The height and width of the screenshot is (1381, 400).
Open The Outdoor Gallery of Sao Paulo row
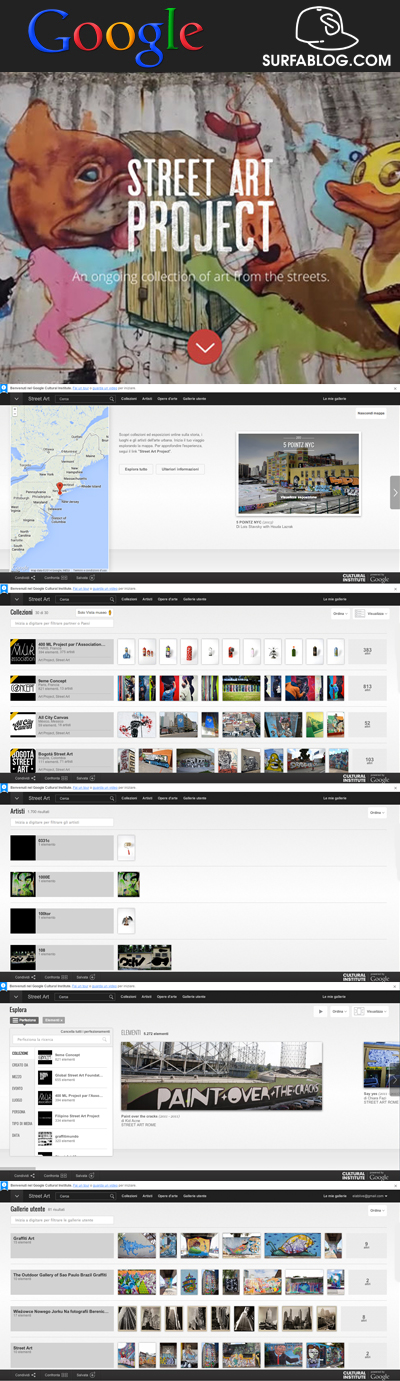[62, 1281]
